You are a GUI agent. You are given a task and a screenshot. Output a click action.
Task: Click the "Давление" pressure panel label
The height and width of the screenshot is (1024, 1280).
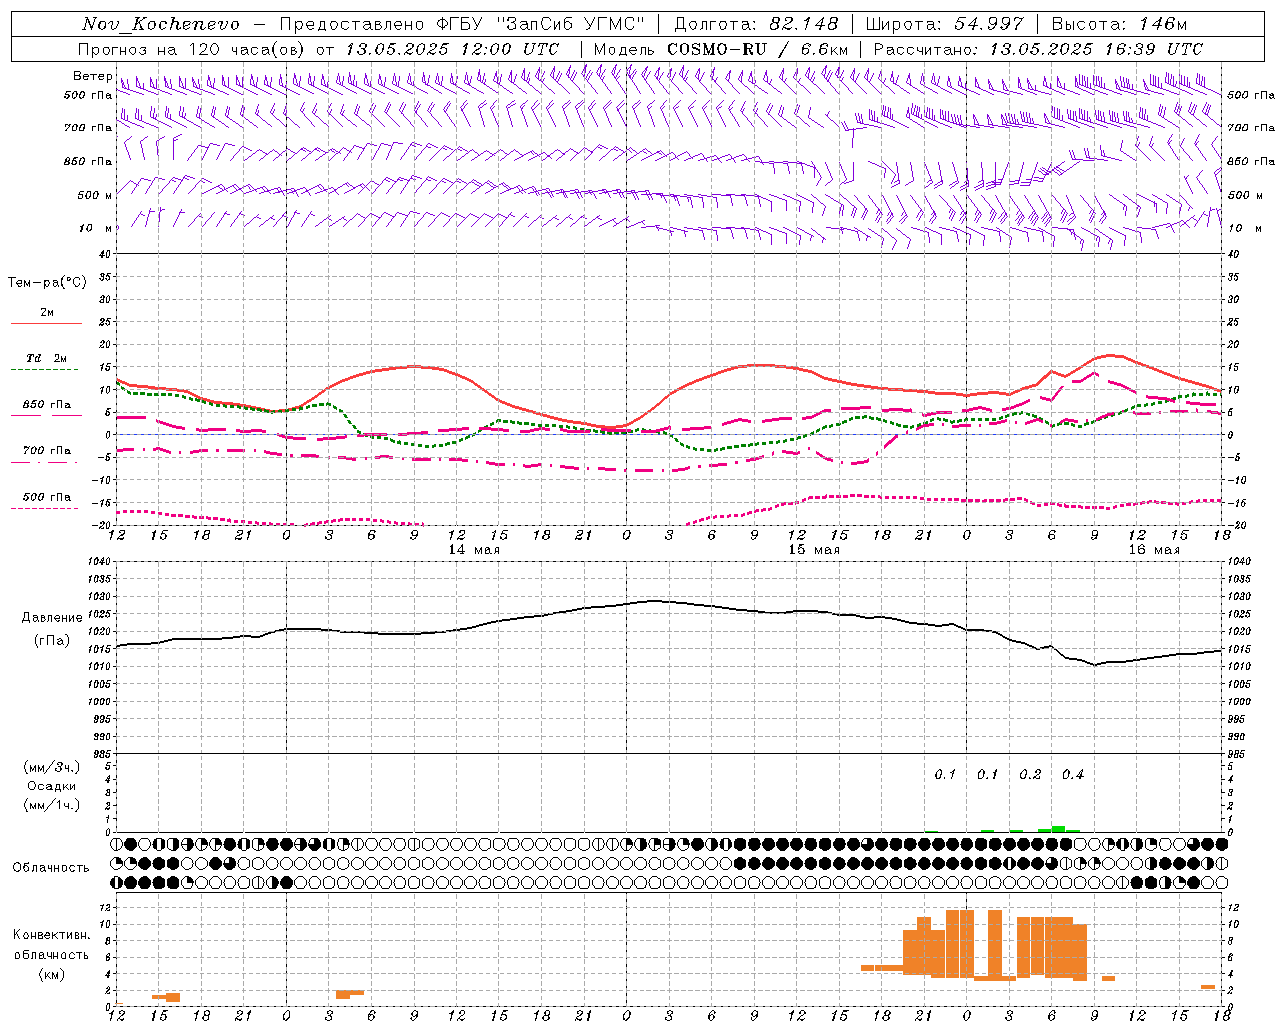[52, 618]
